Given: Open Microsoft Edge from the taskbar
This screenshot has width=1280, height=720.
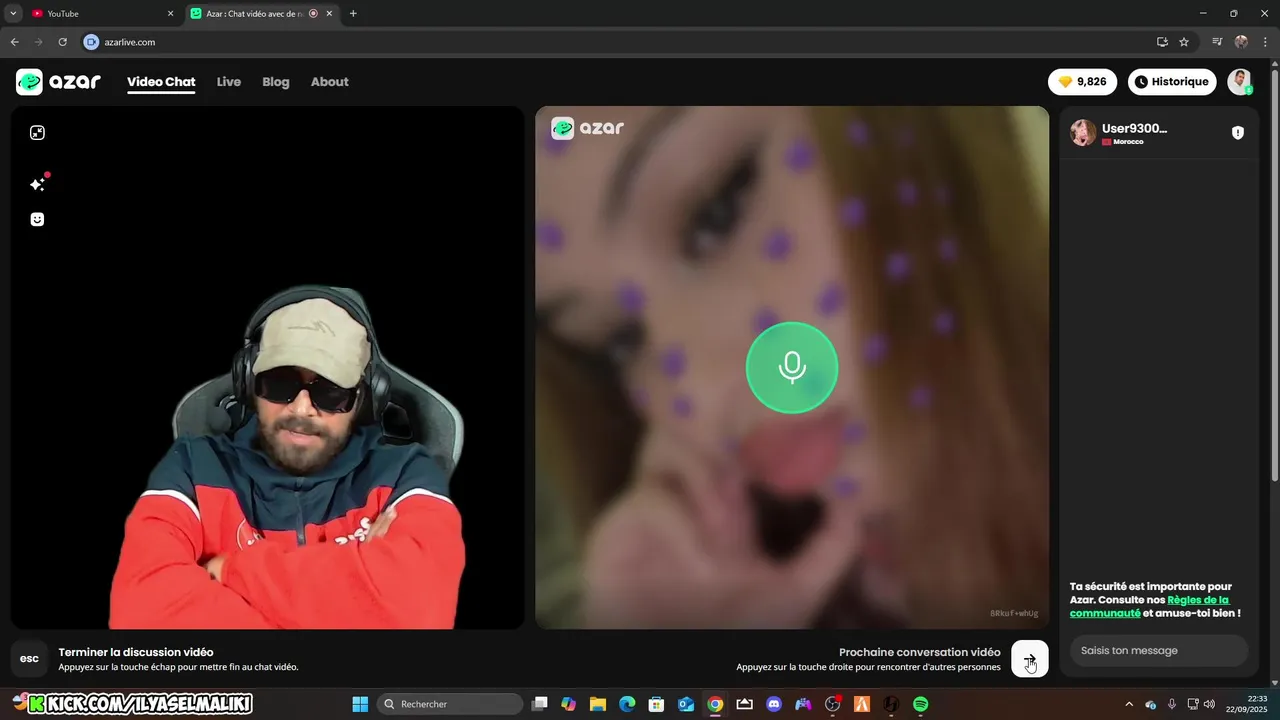Looking at the screenshot, I should click(627, 704).
